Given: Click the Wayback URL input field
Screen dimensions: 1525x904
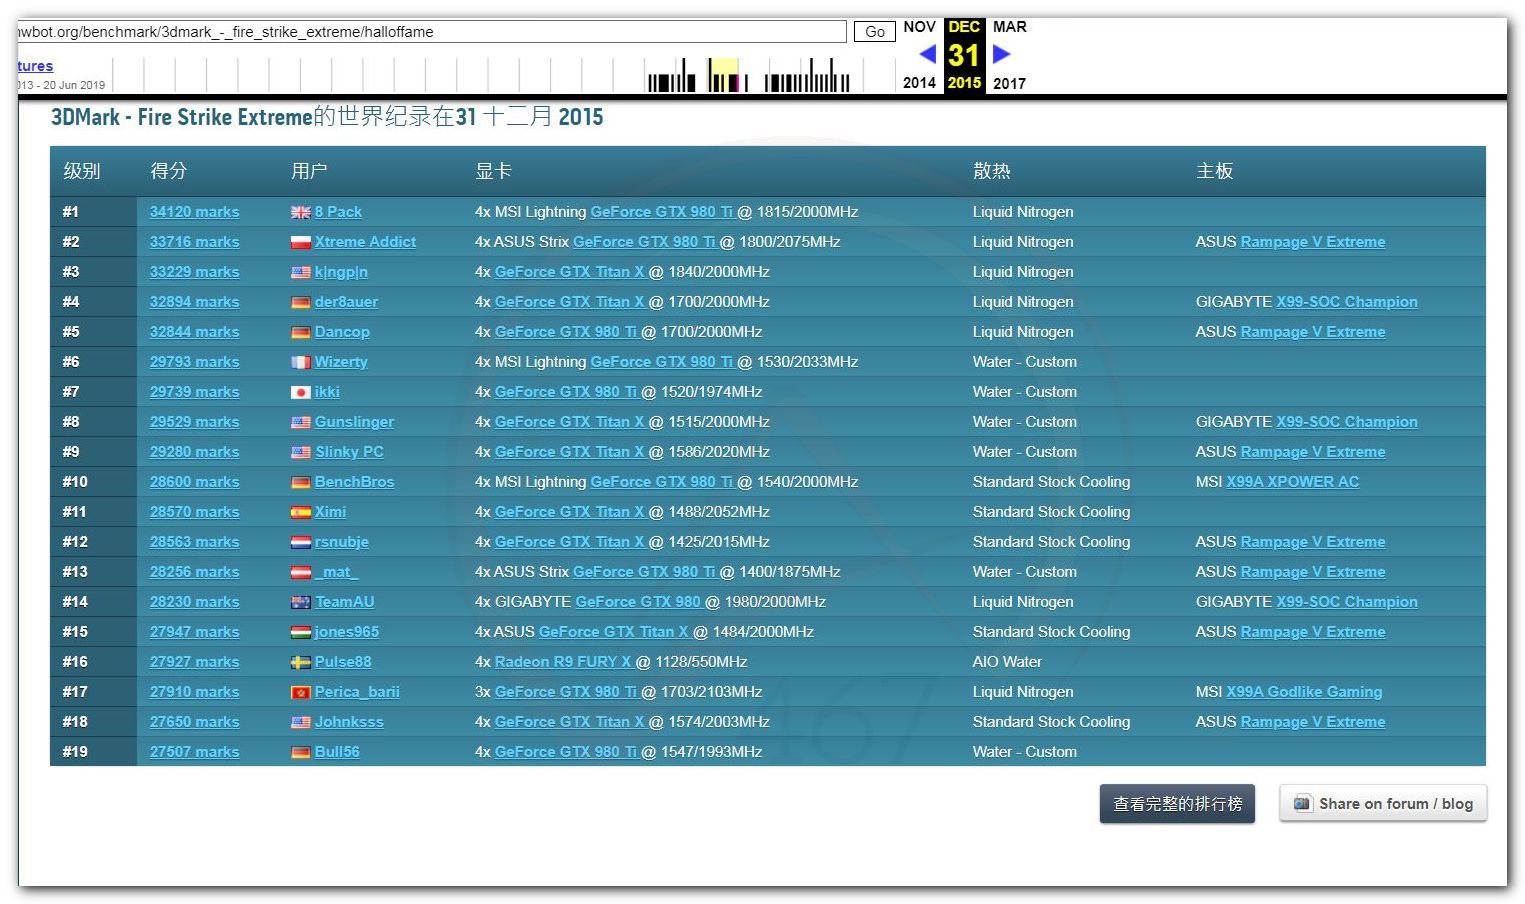Looking at the screenshot, I should coord(432,32).
